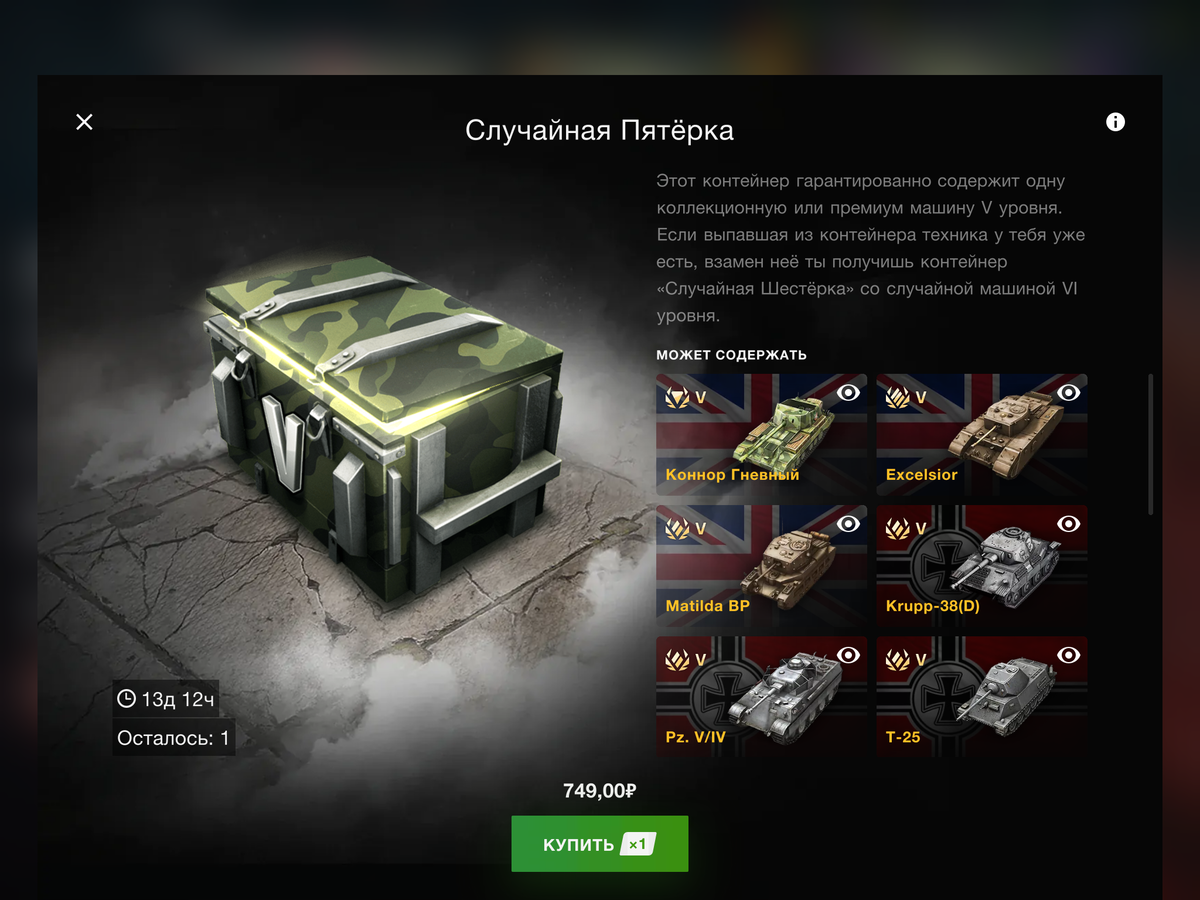
Task: Click the eye icon on Excelsior card
Action: pyautogui.click(x=1069, y=393)
